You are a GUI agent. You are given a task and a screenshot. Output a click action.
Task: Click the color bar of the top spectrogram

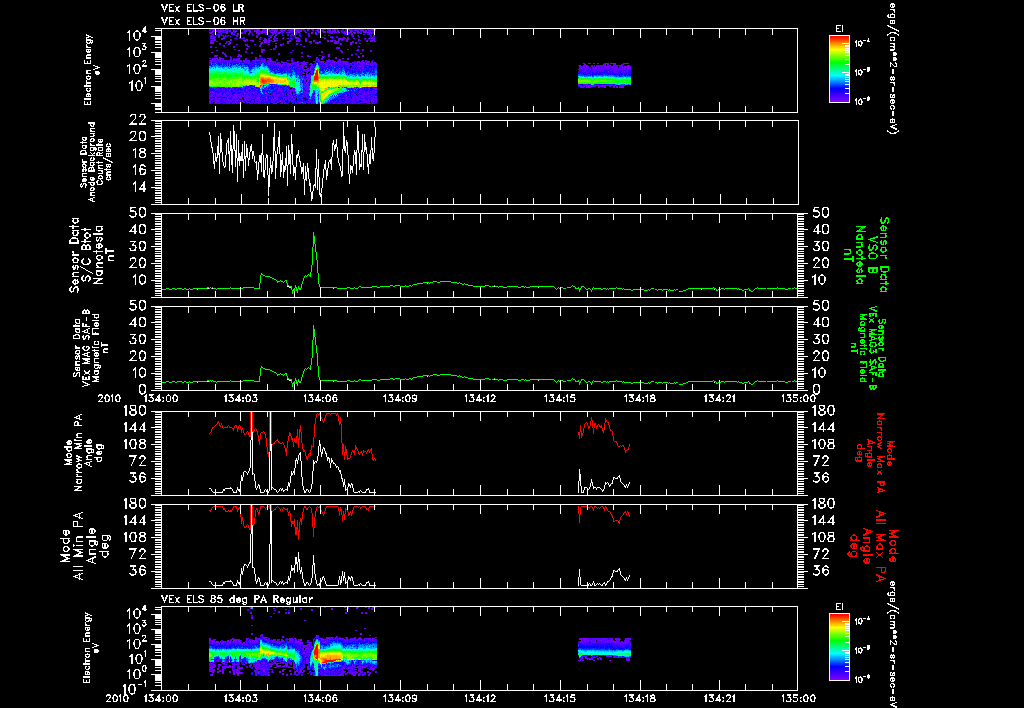tap(839, 69)
